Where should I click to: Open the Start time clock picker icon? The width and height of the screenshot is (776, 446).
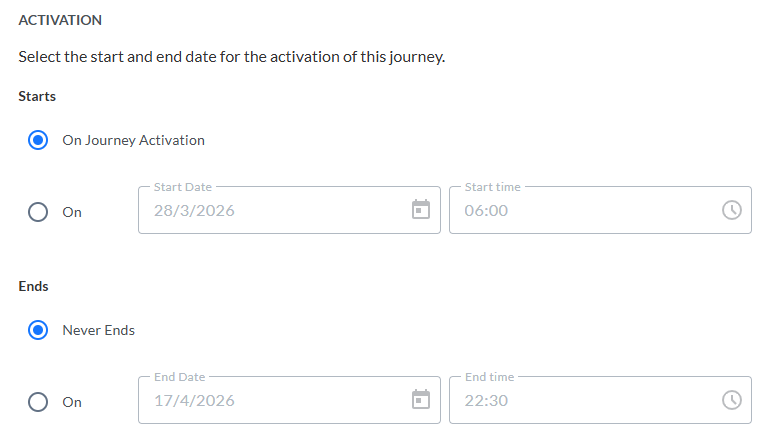click(732, 210)
